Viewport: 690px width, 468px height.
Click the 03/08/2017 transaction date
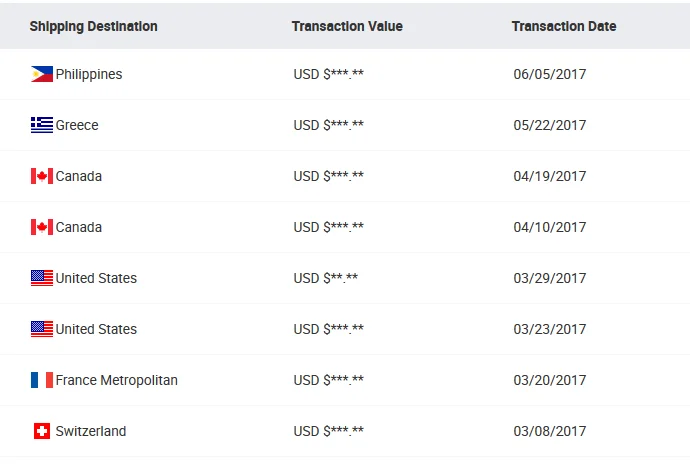tap(550, 431)
